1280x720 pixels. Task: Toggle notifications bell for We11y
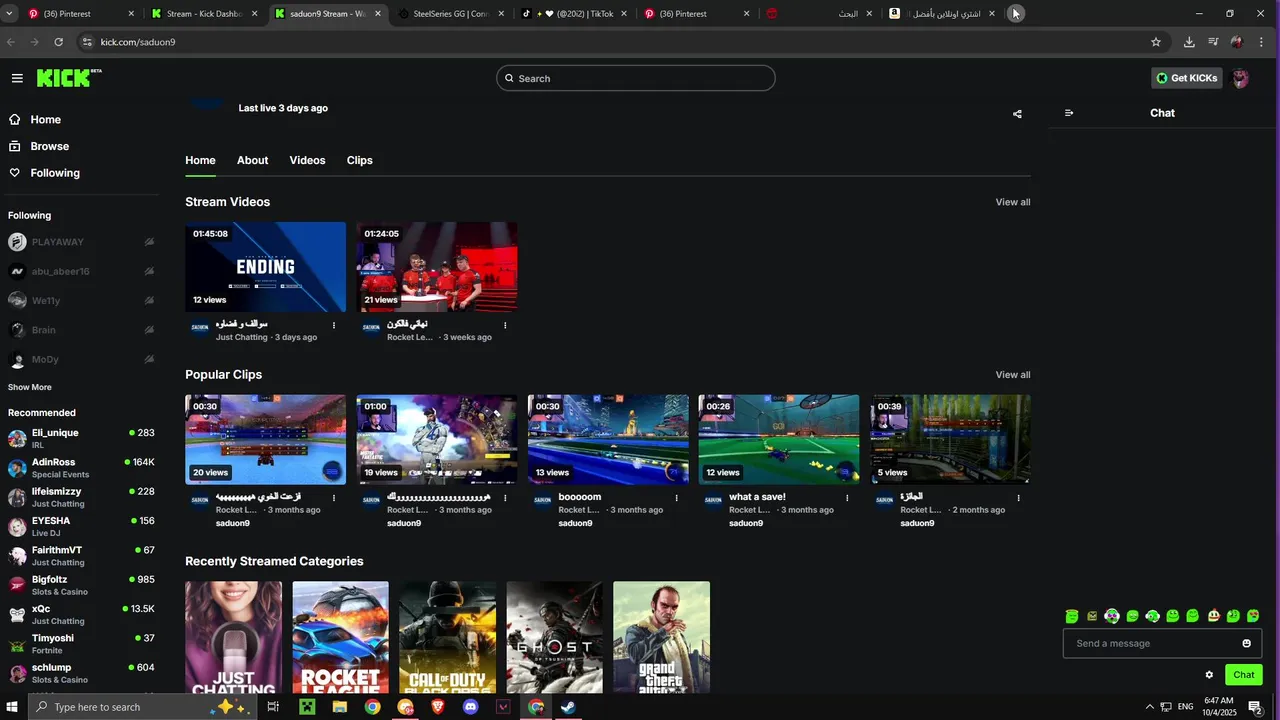pyautogui.click(x=149, y=300)
